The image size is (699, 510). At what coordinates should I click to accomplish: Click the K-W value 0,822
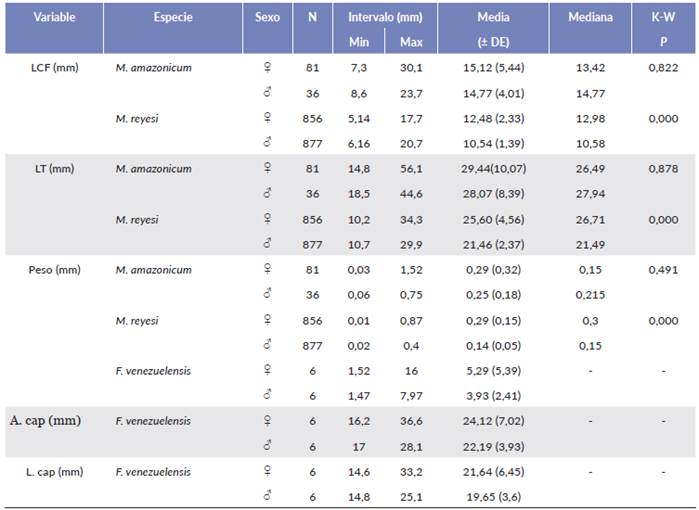(665, 67)
